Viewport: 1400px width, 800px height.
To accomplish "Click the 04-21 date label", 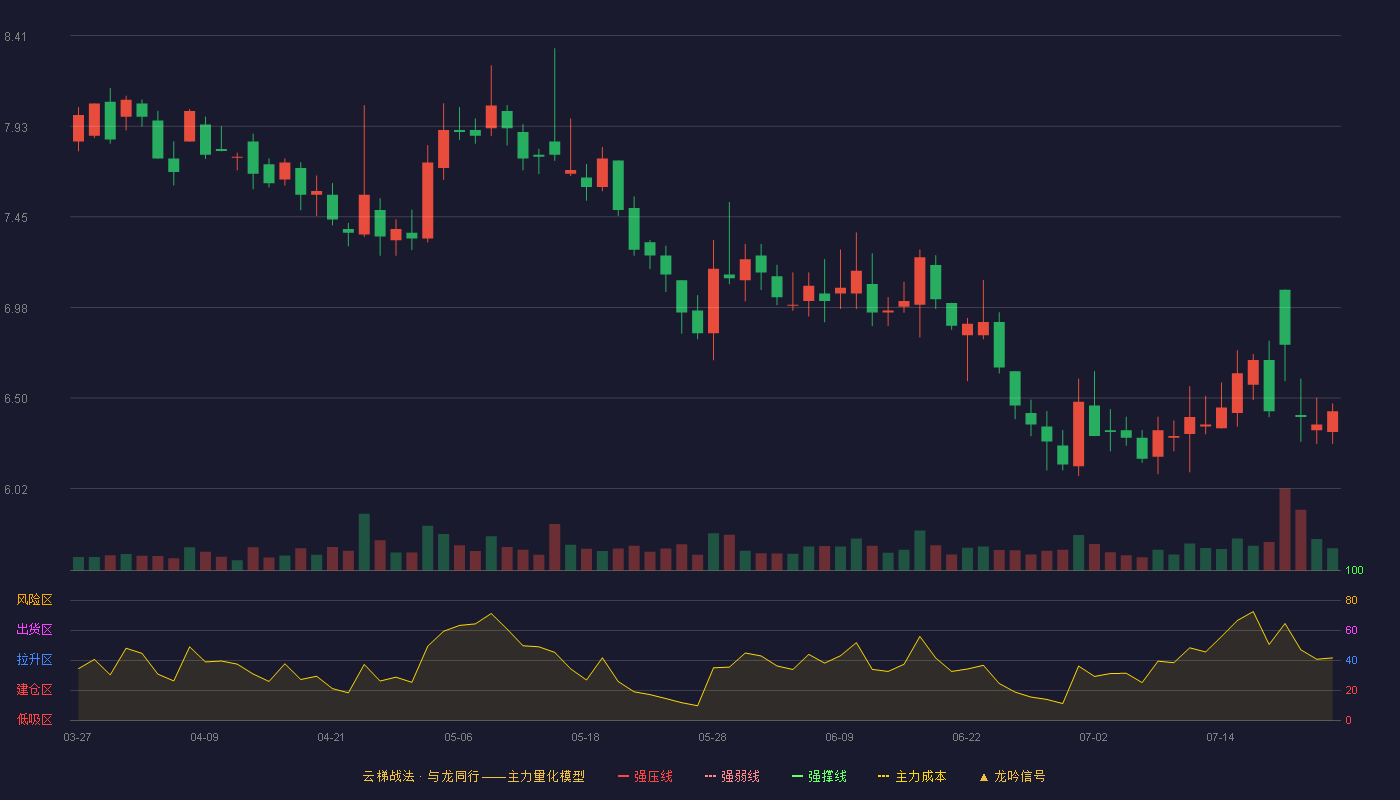I will (x=331, y=737).
